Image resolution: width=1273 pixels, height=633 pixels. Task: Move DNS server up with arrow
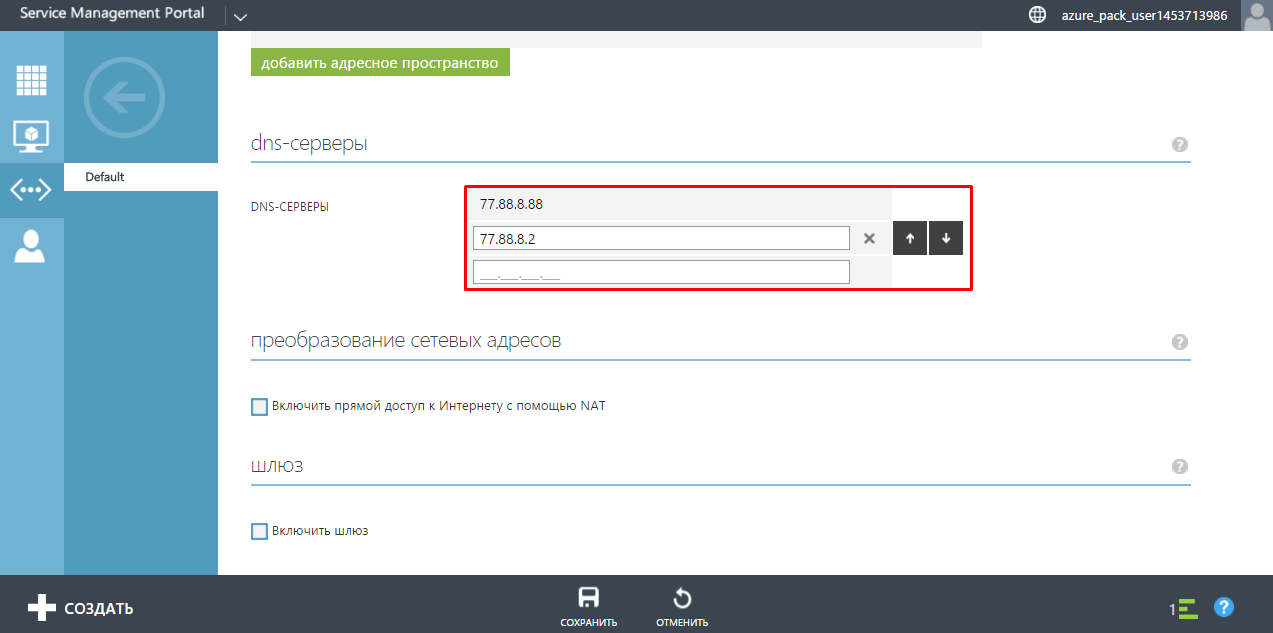pyautogui.click(x=909, y=239)
